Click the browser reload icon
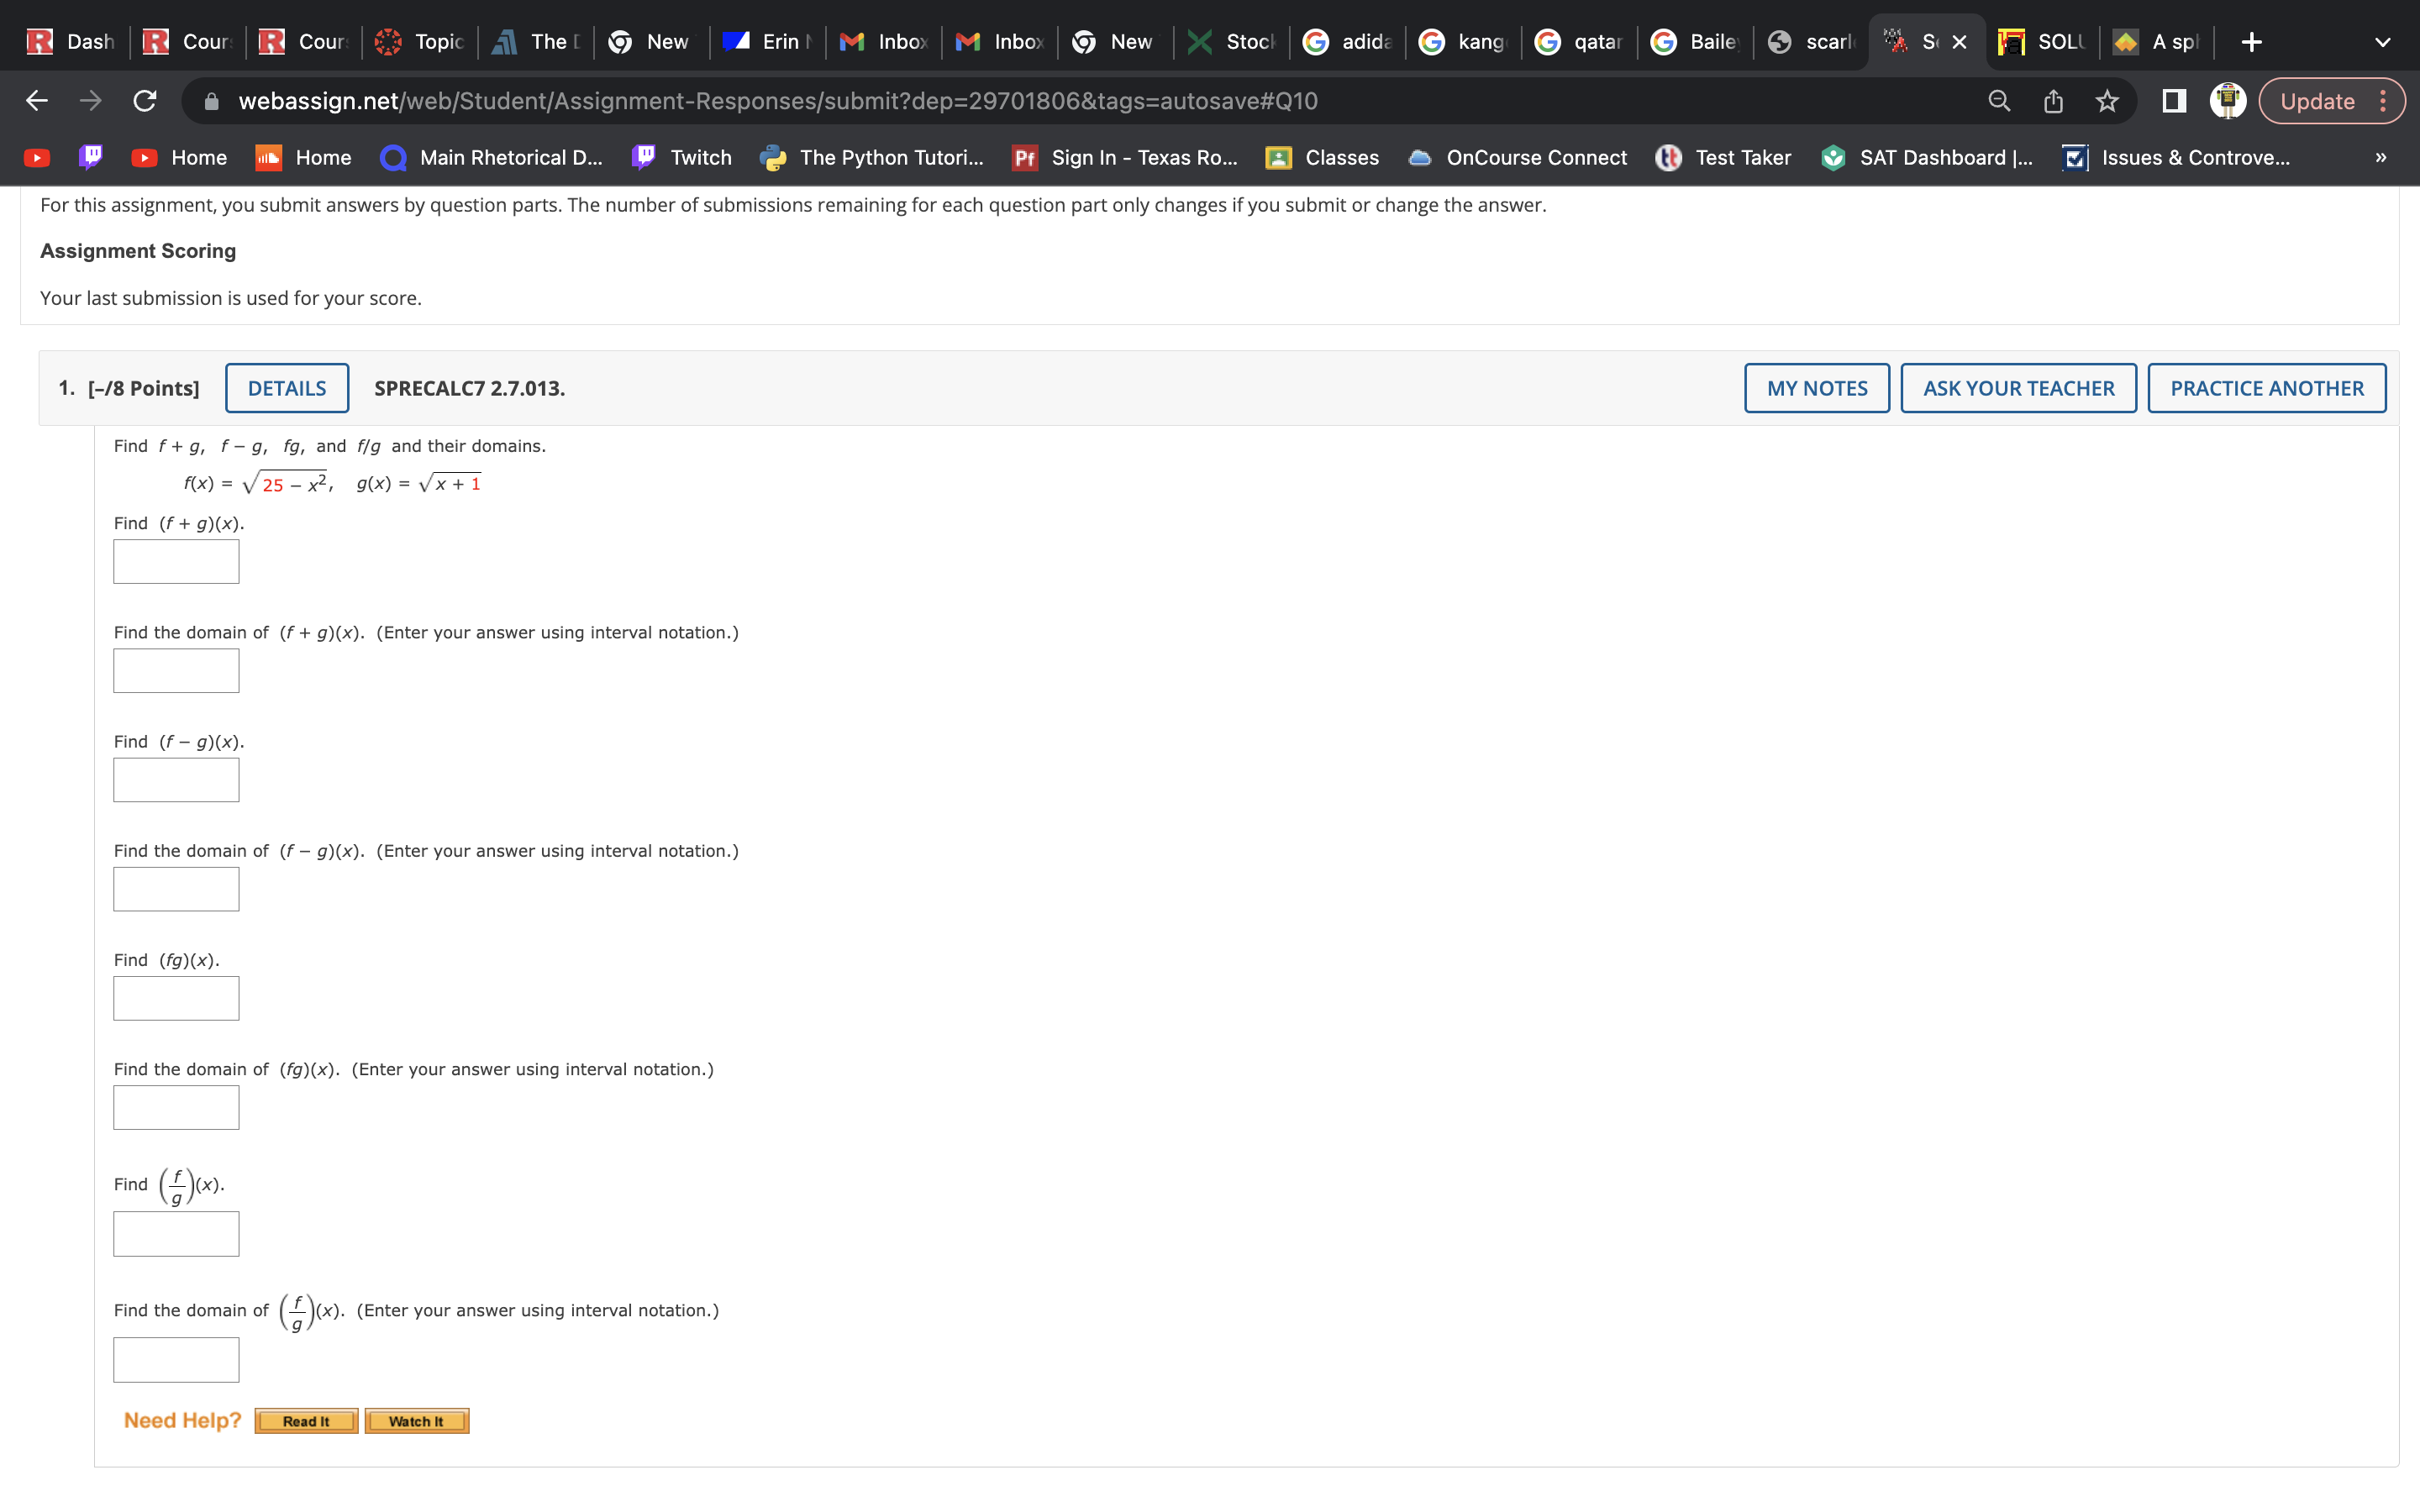Screen dimensions: 2420x1512 (x=145, y=101)
